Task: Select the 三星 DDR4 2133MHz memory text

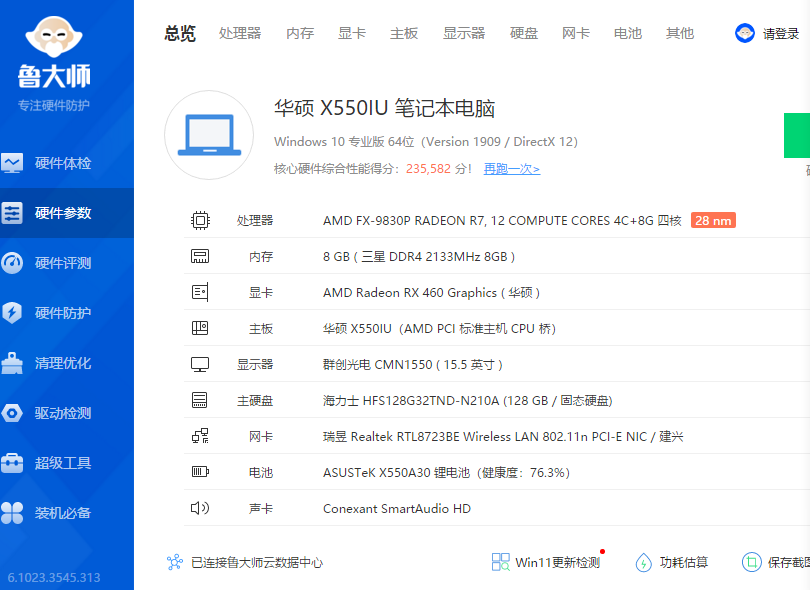Action: click(419, 257)
